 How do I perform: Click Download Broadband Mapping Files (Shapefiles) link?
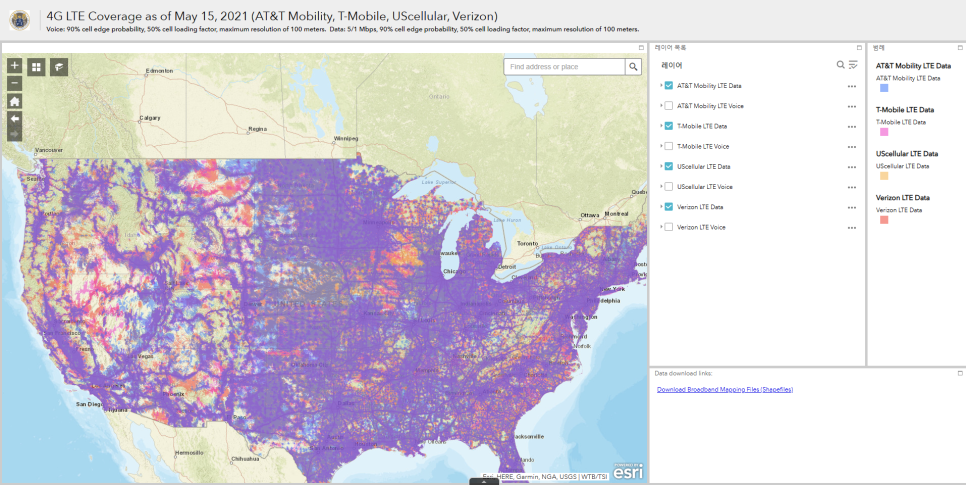click(724, 389)
